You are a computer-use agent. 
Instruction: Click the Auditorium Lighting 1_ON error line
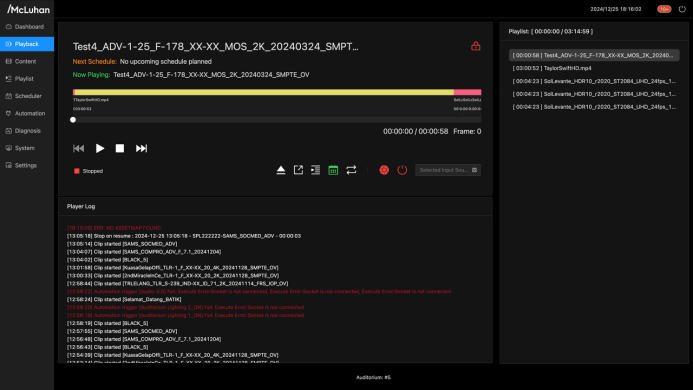click(186, 315)
